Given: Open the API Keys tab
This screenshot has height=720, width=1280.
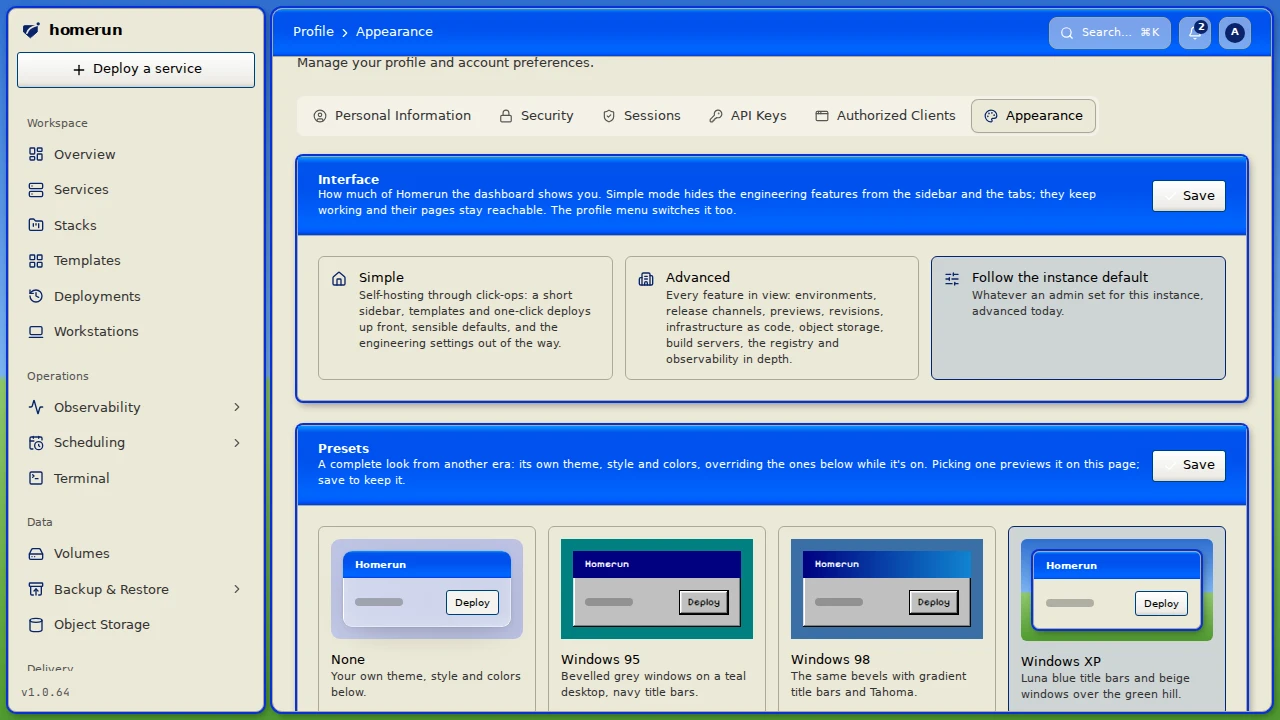Looking at the screenshot, I should (x=748, y=116).
